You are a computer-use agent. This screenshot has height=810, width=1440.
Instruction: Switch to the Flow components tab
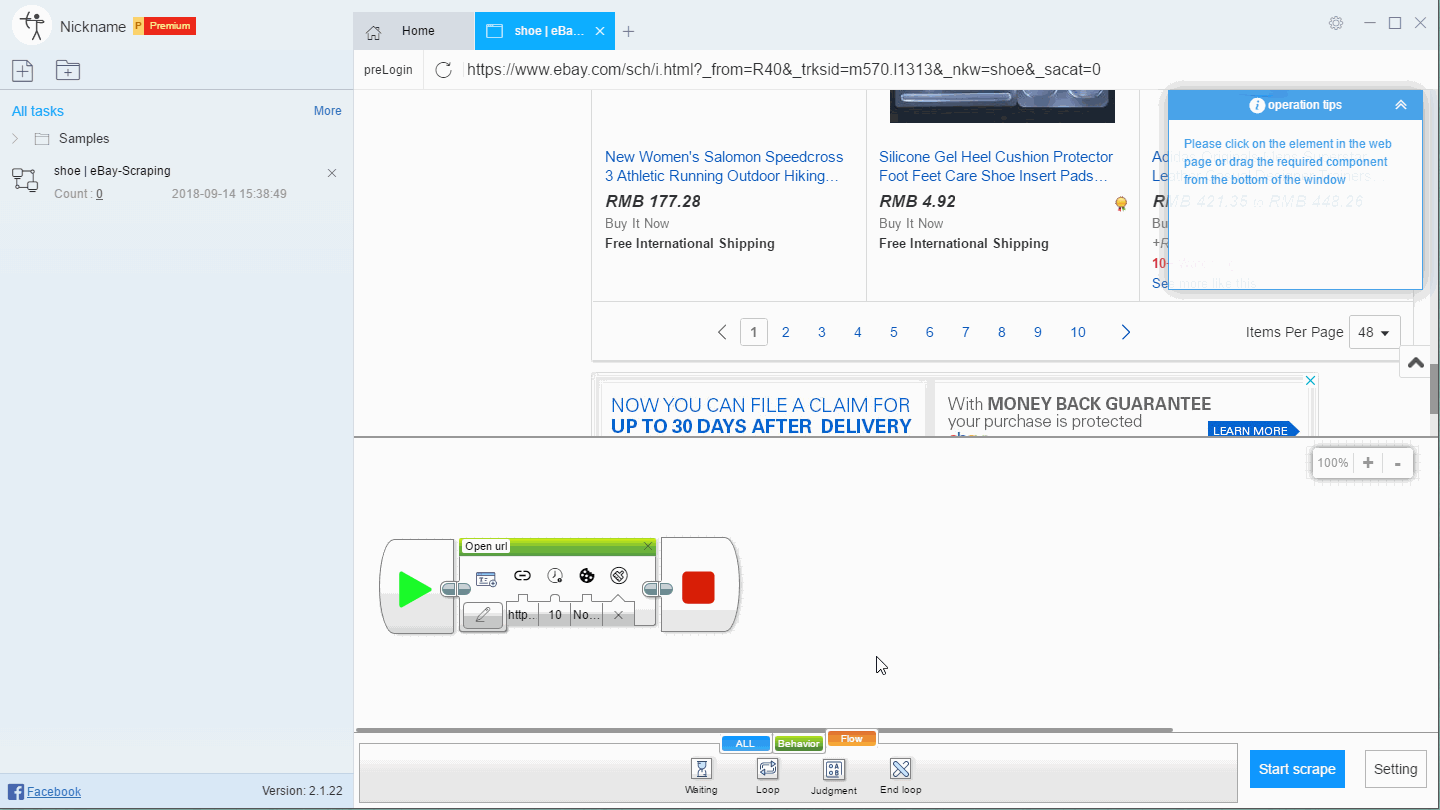pyautogui.click(x=851, y=739)
